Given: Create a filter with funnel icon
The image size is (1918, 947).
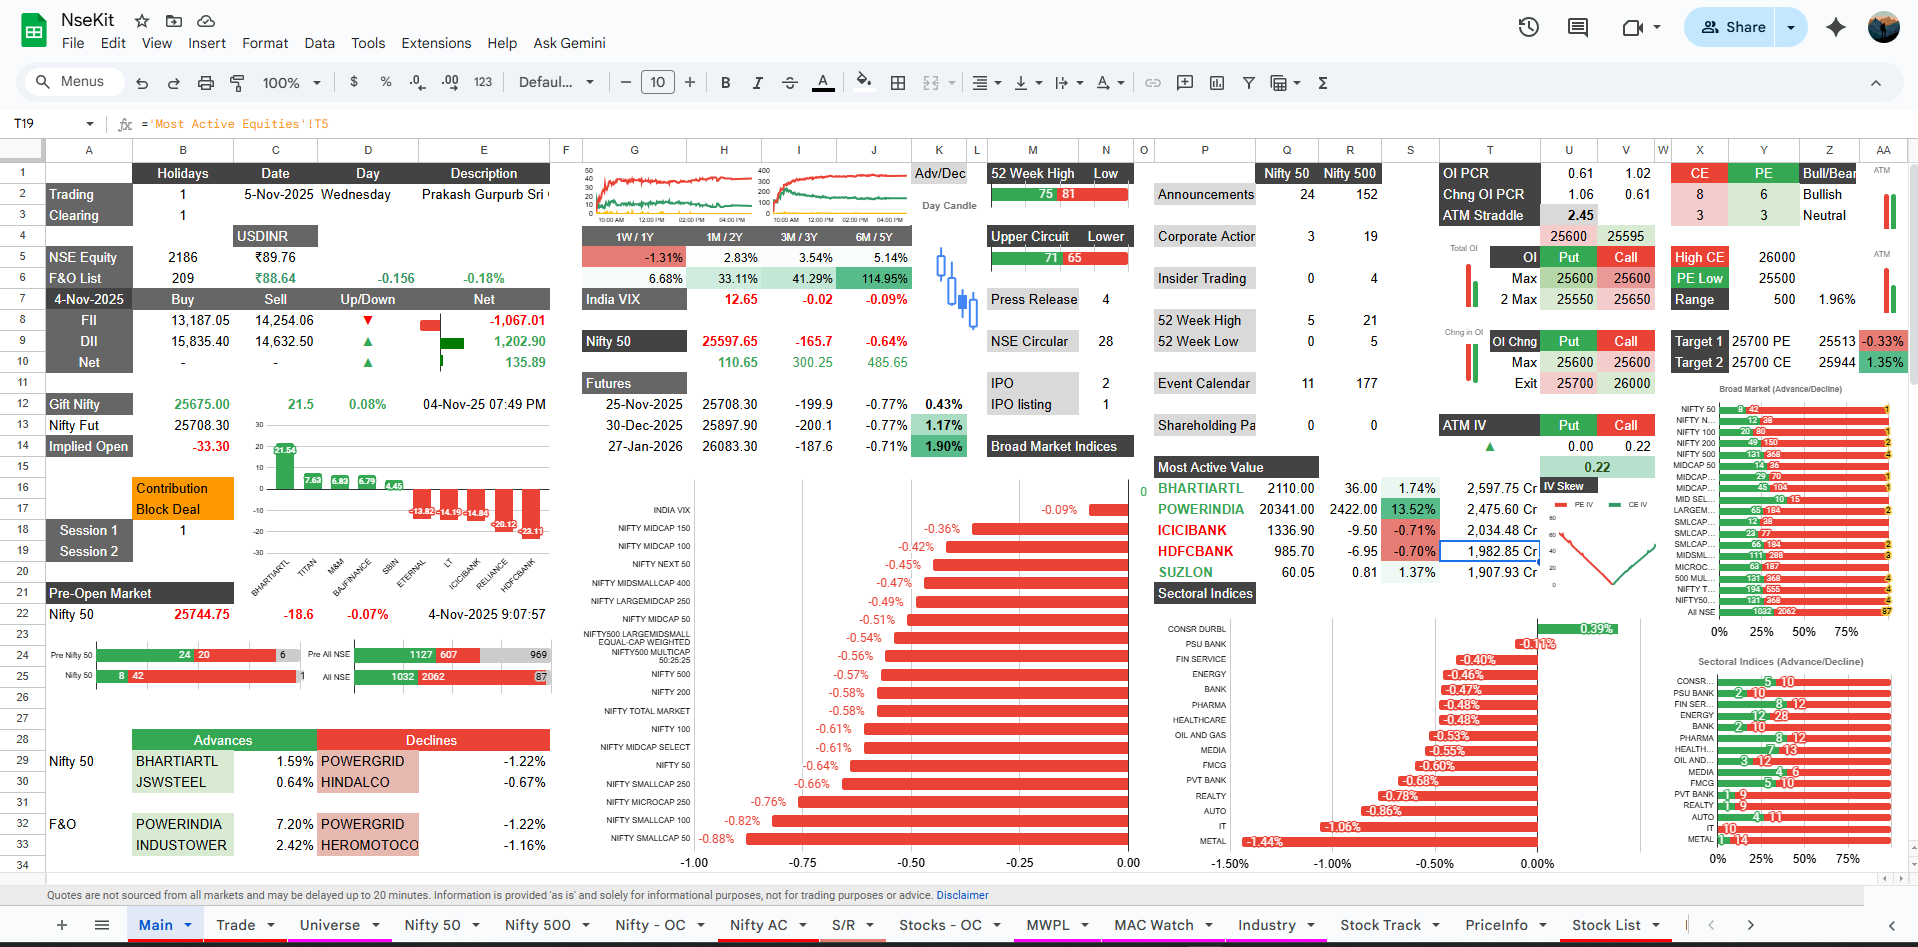Looking at the screenshot, I should [1248, 83].
